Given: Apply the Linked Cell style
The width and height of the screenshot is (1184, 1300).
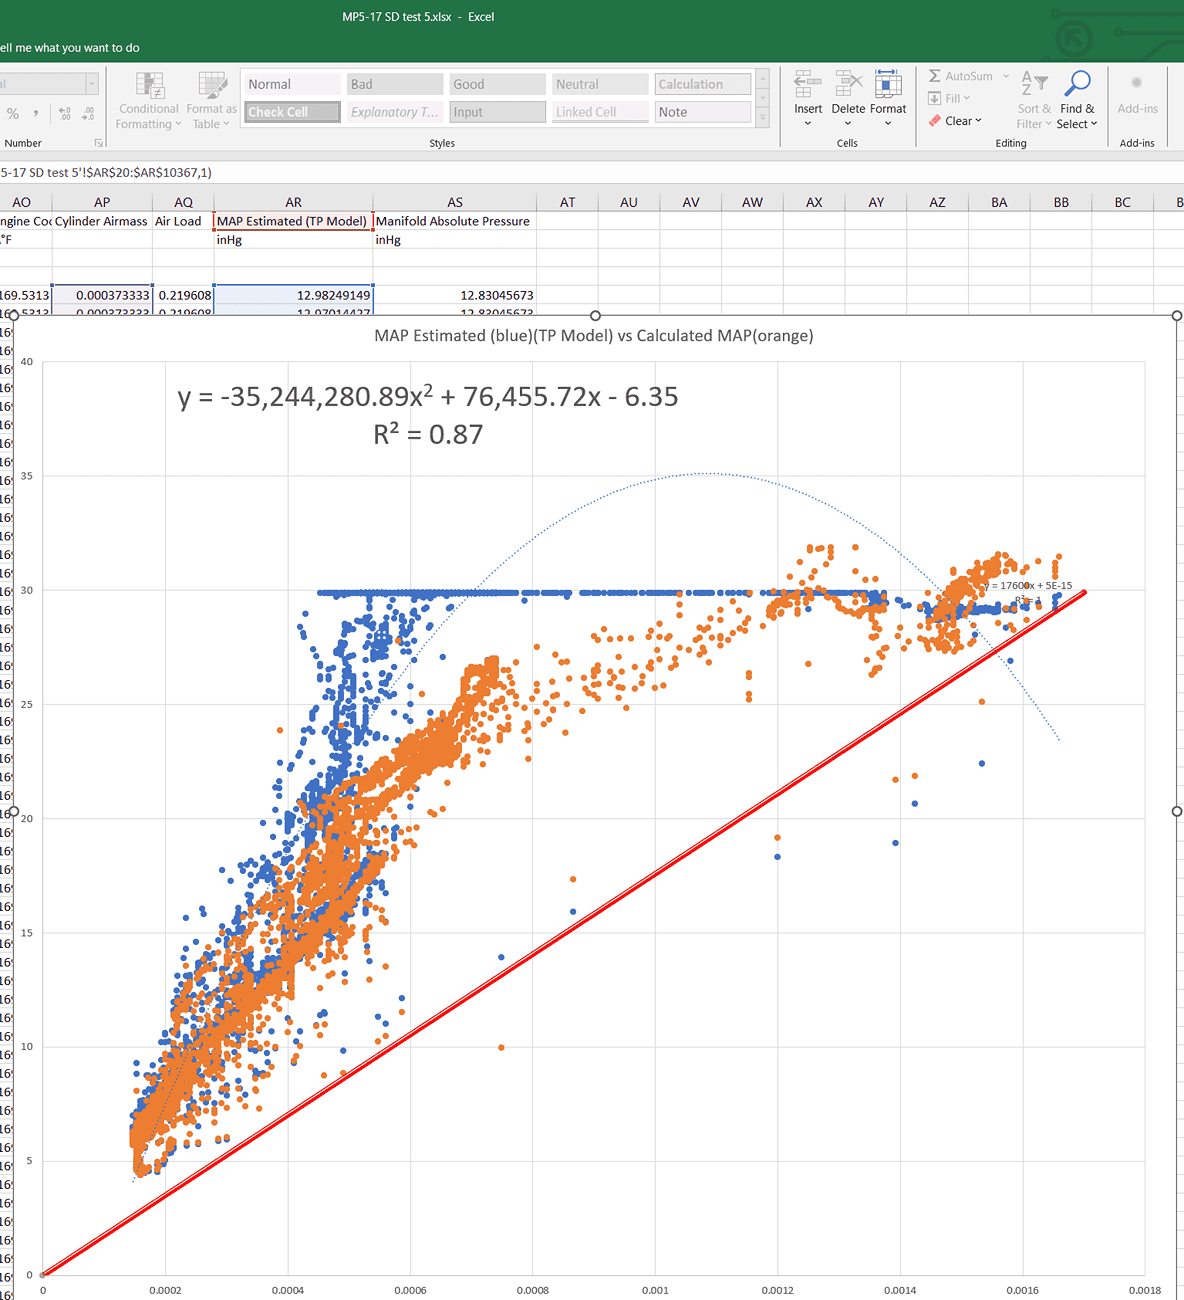Looking at the screenshot, I should tap(600, 112).
